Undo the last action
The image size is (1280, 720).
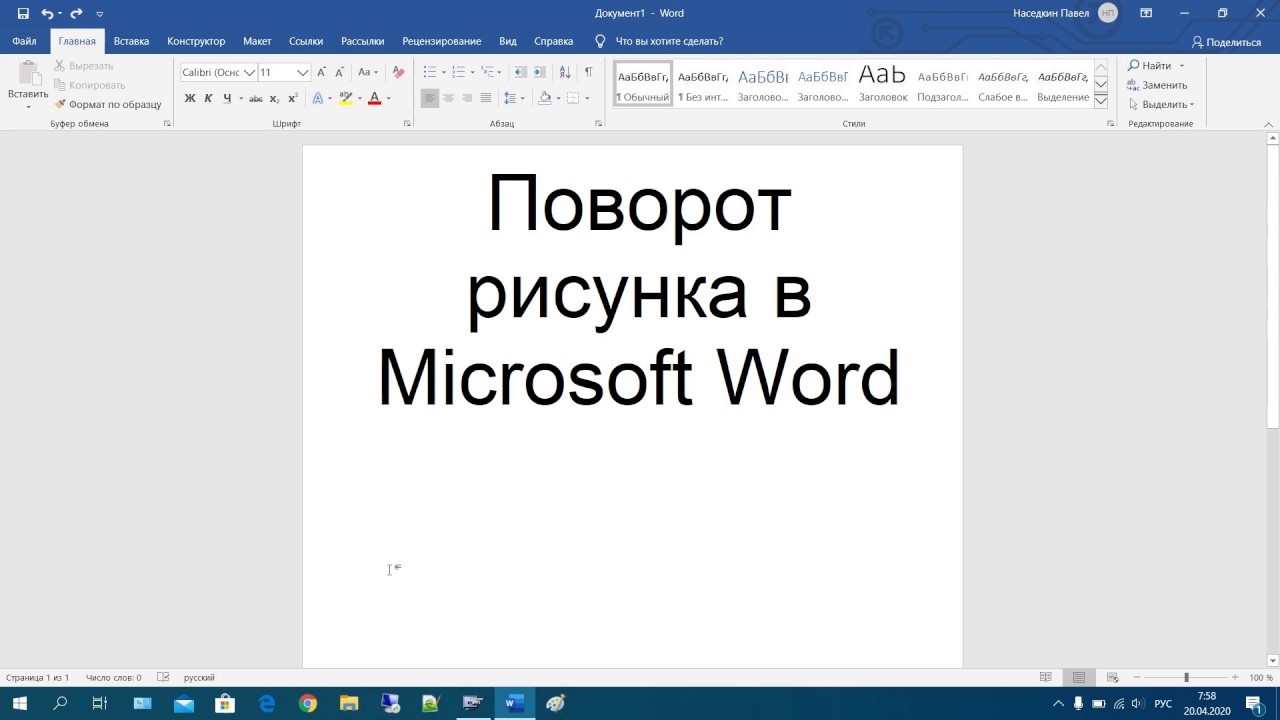46,13
